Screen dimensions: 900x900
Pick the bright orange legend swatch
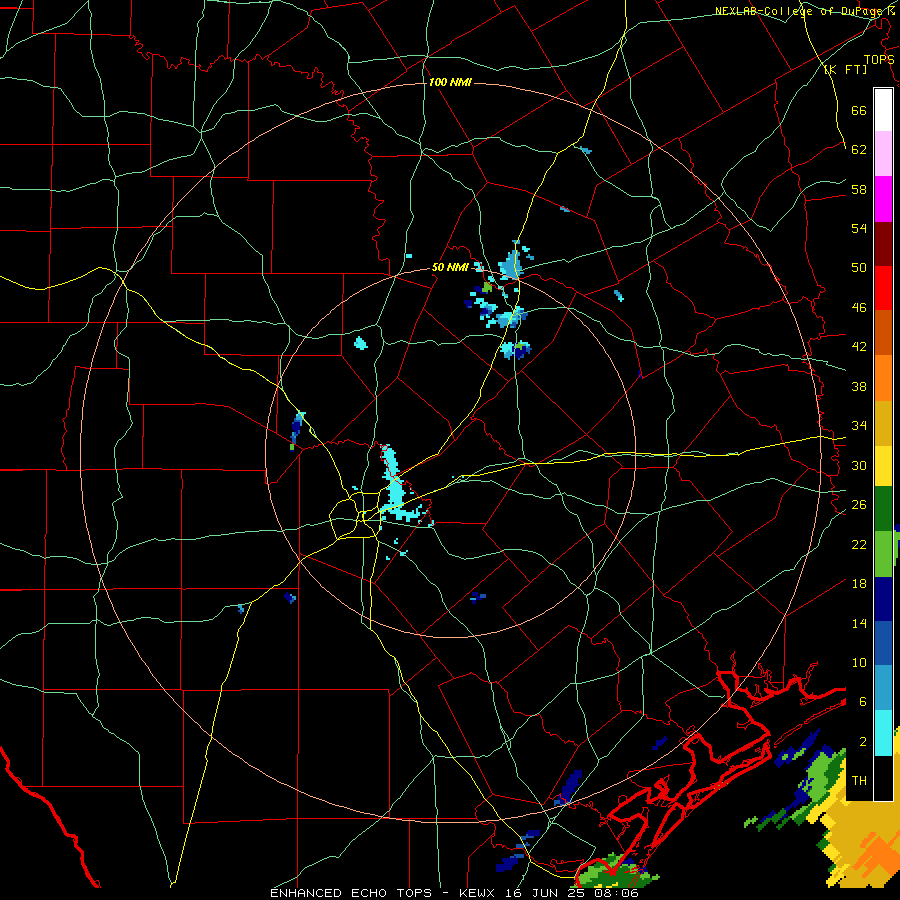pyautogui.click(x=883, y=378)
